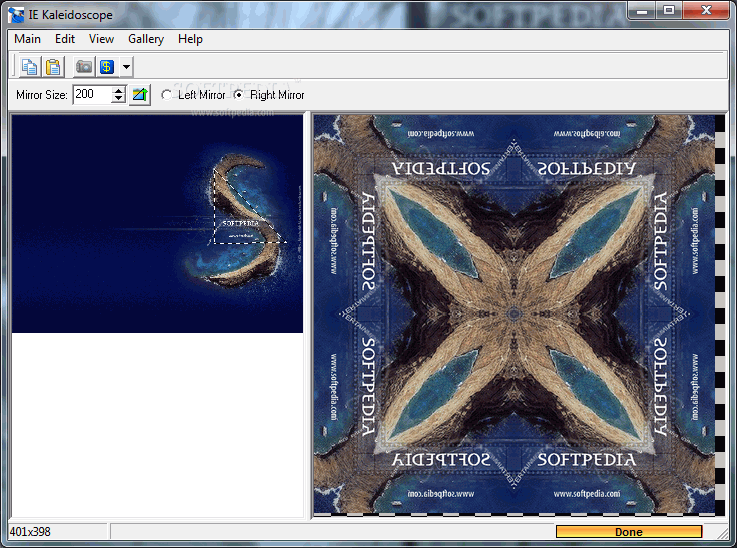The image size is (737, 548).
Task: Open the Help menu
Action: coord(190,39)
